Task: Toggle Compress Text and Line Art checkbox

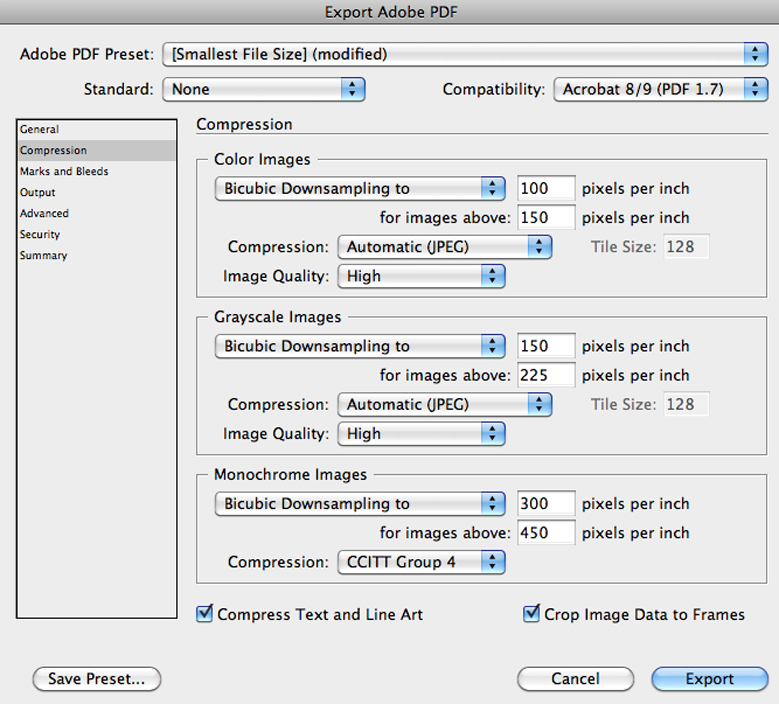Action: coord(205,614)
